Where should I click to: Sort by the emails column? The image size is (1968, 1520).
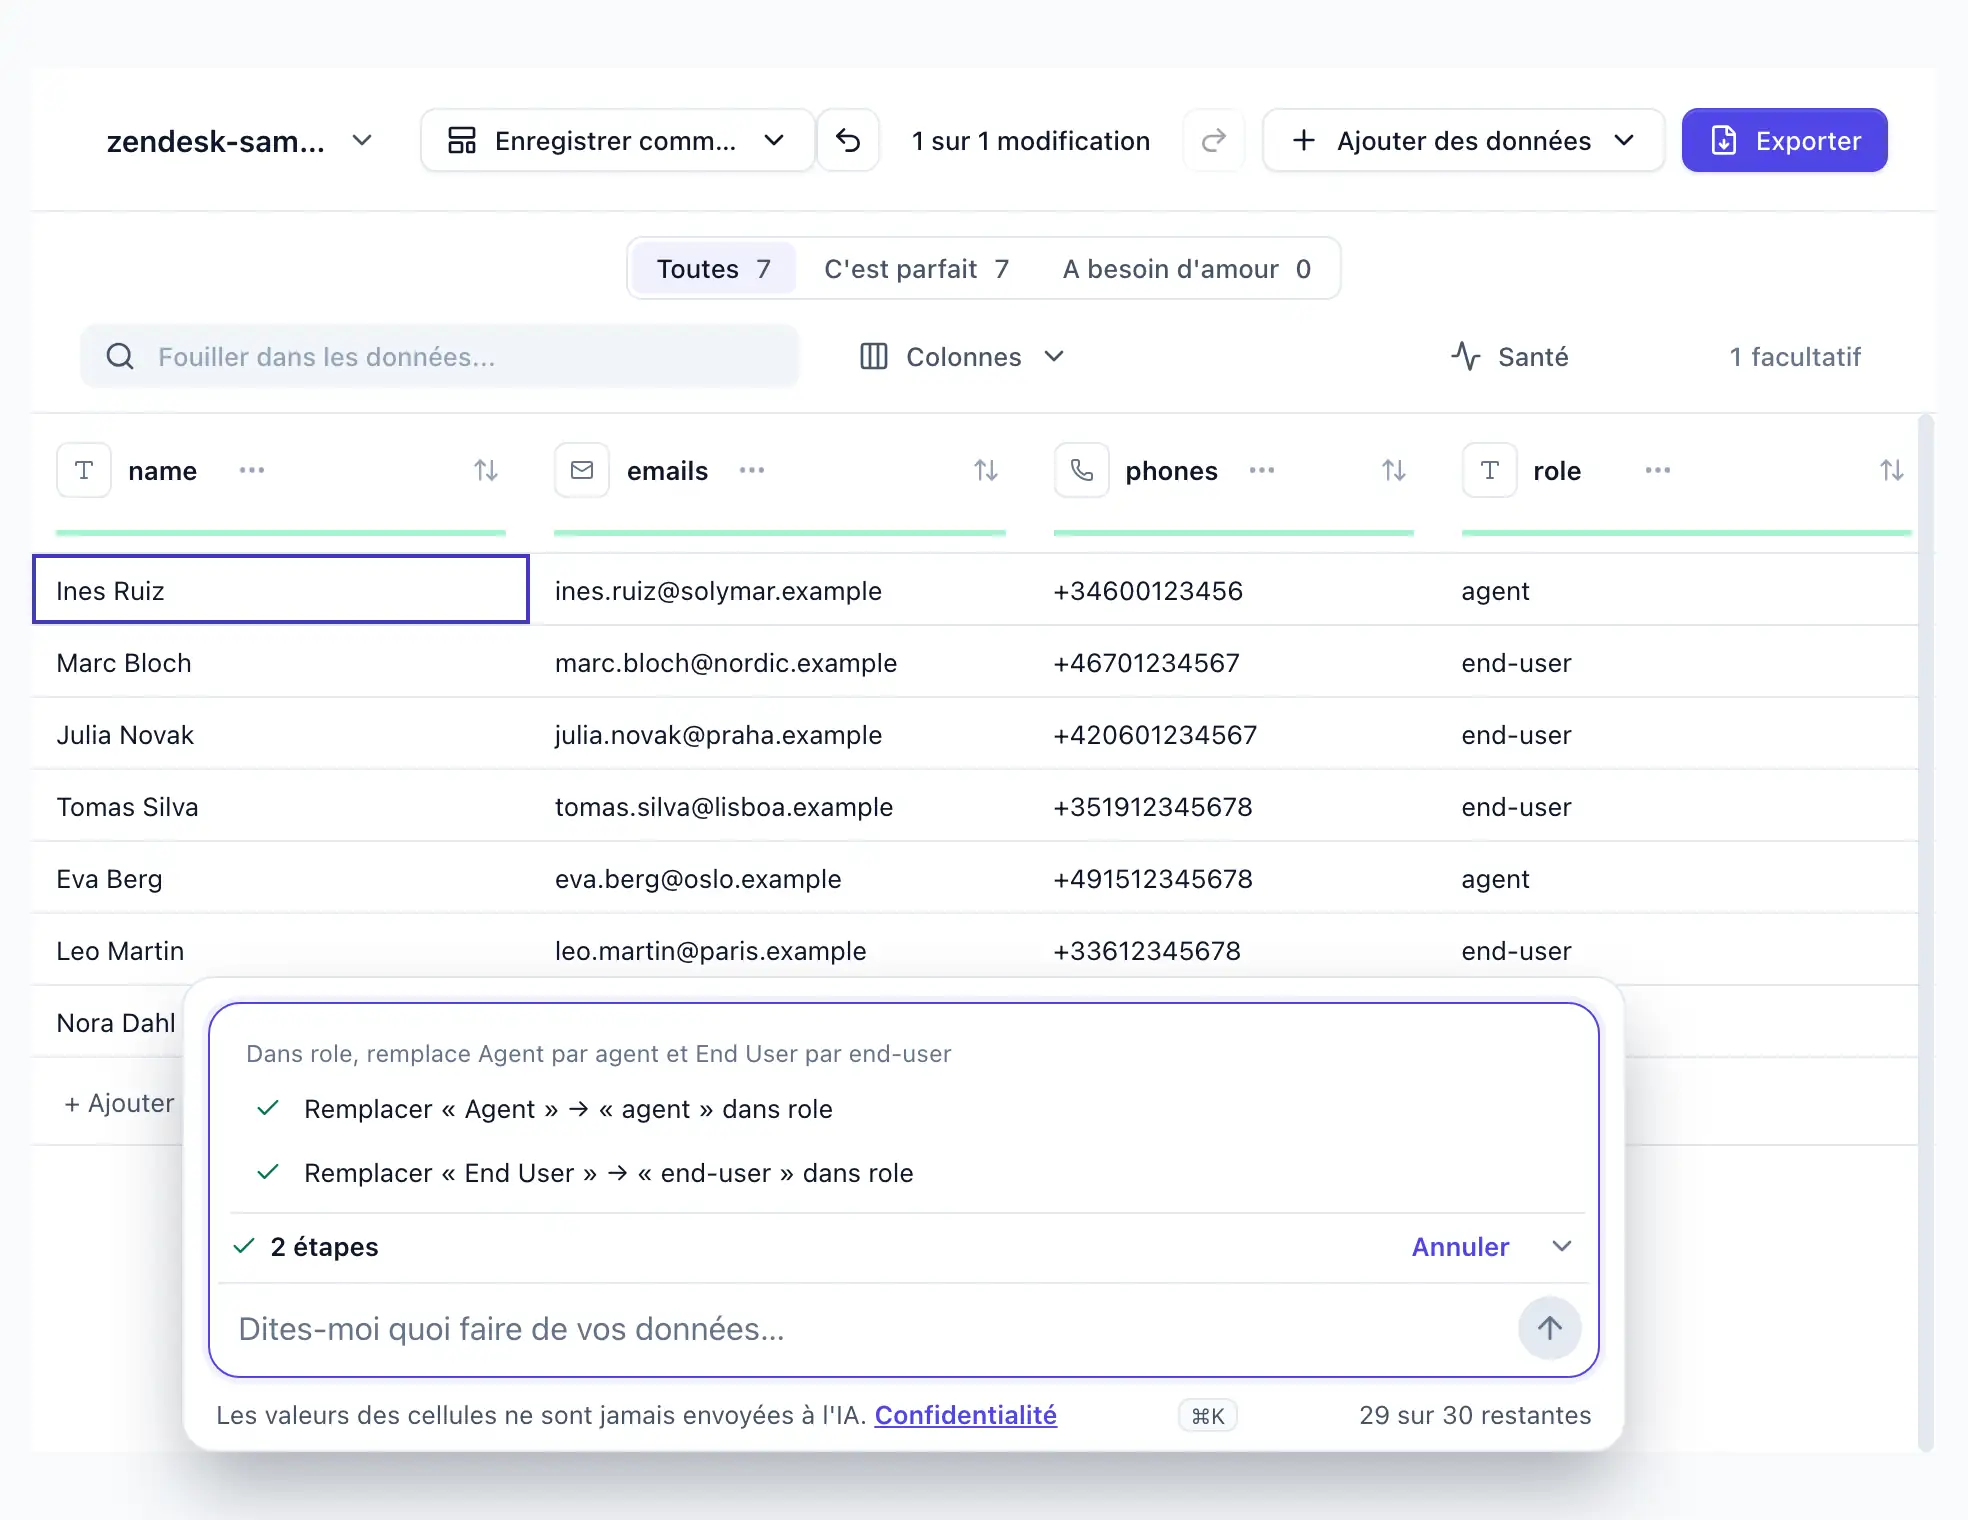click(x=986, y=470)
